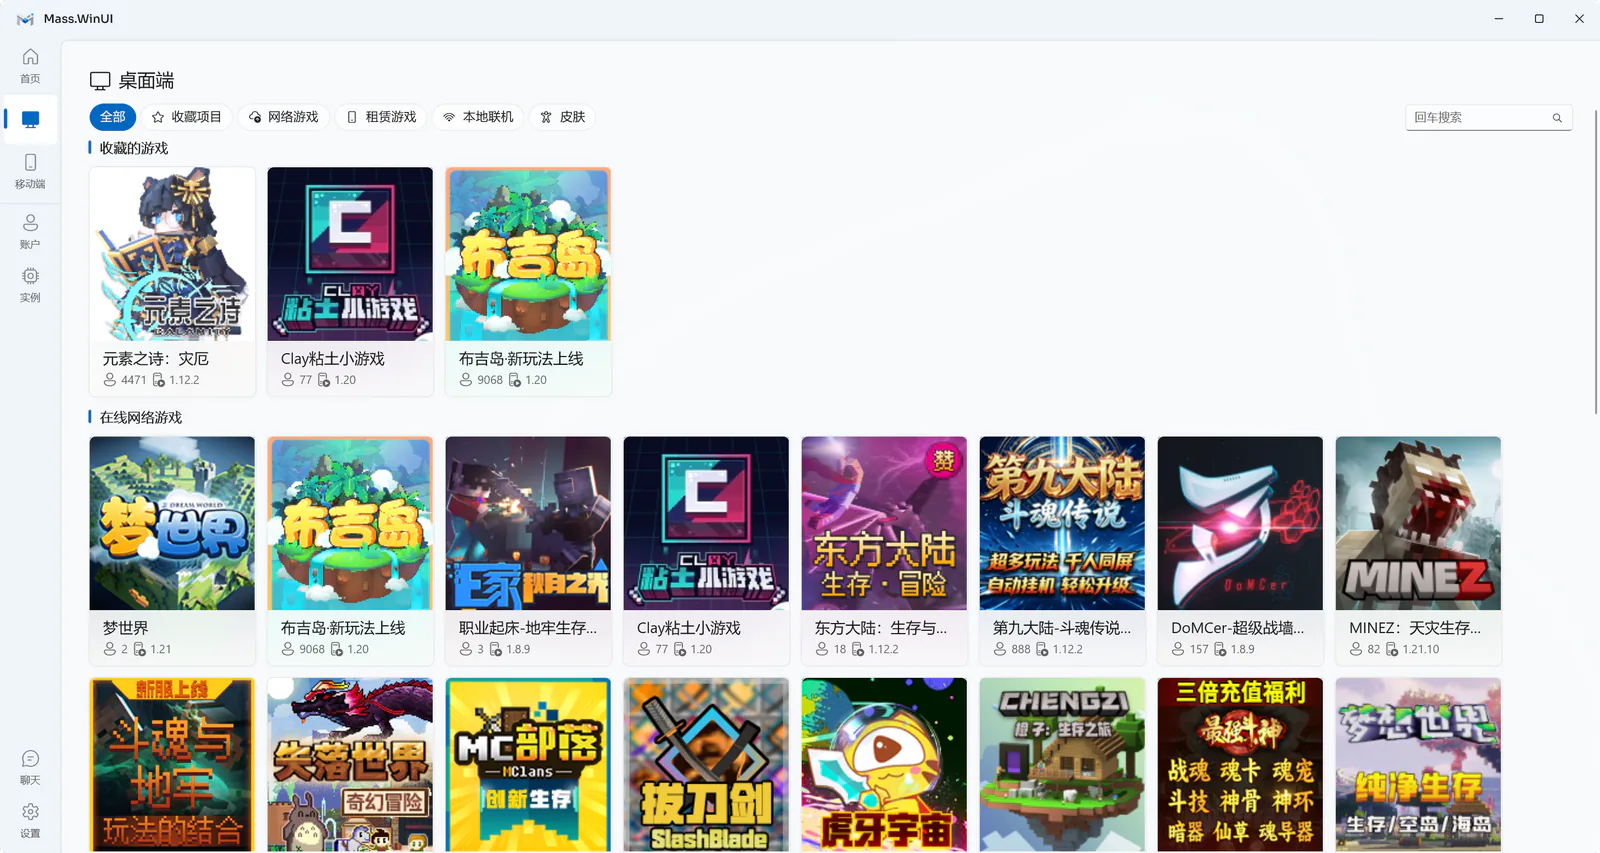Click the 收藏的游戏 section heading

click(134, 148)
